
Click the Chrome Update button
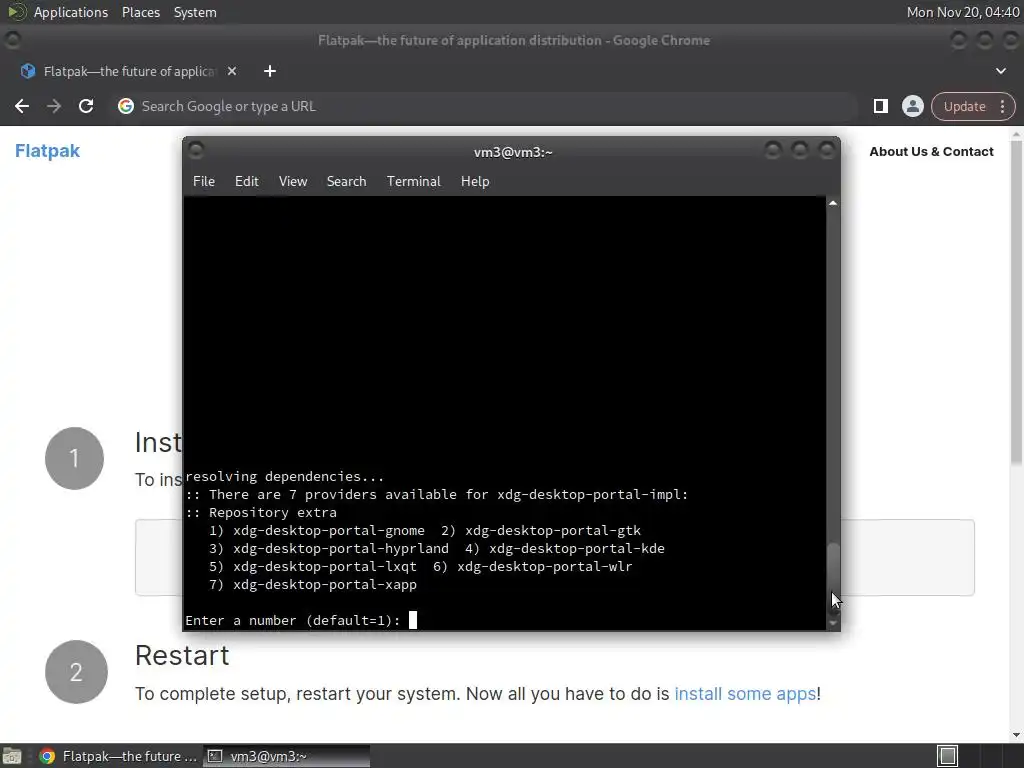pos(965,106)
